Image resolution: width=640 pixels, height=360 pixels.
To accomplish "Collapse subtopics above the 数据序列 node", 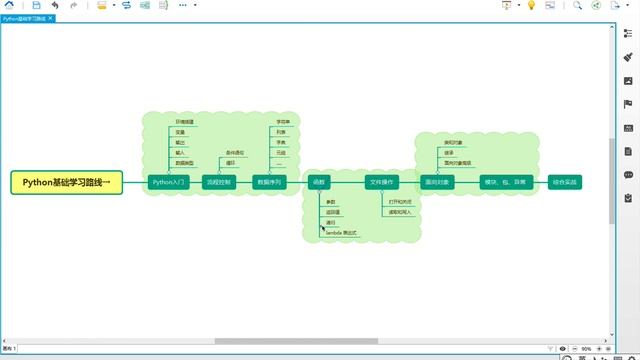I will [269, 173].
